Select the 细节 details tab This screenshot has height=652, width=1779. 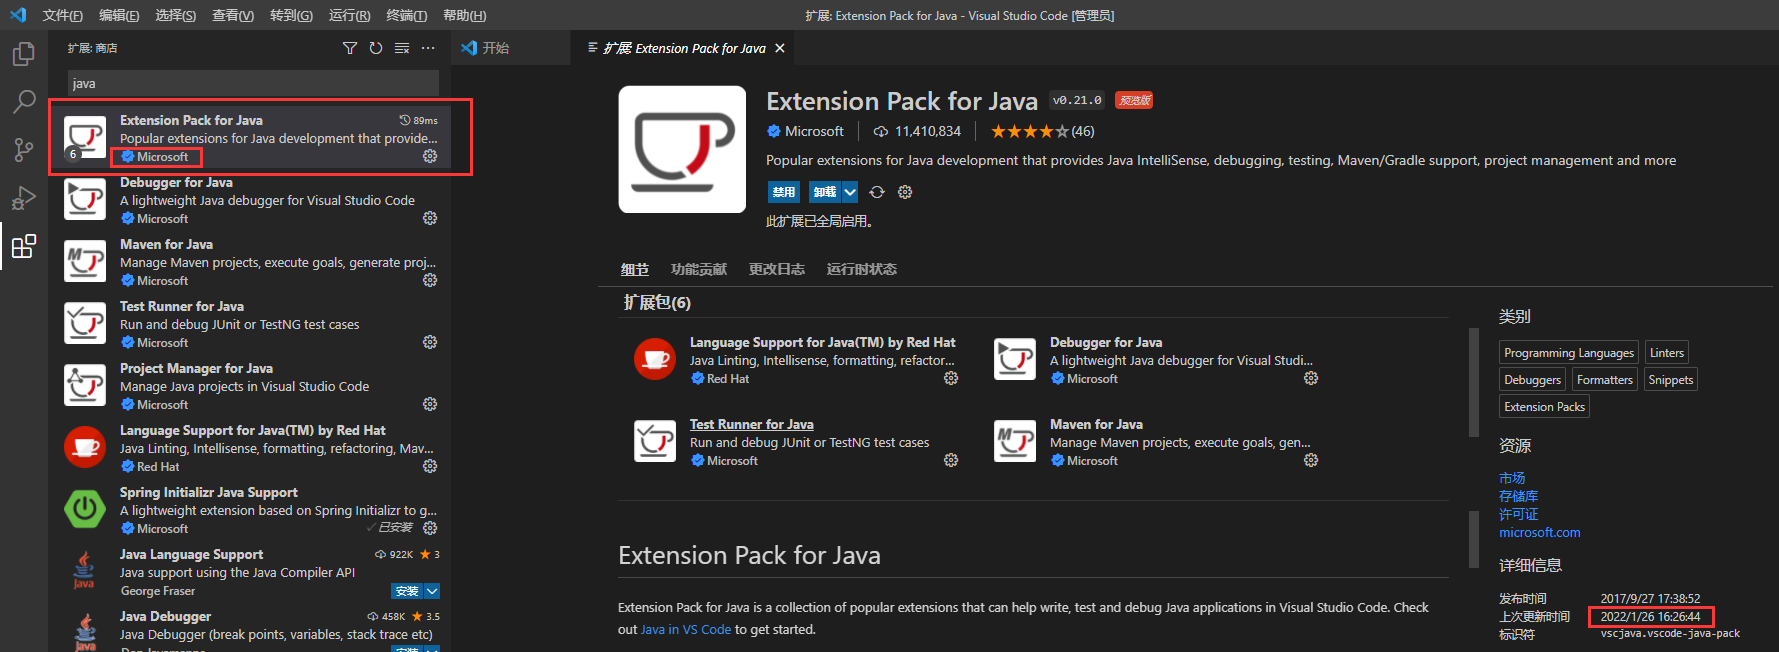tap(634, 269)
